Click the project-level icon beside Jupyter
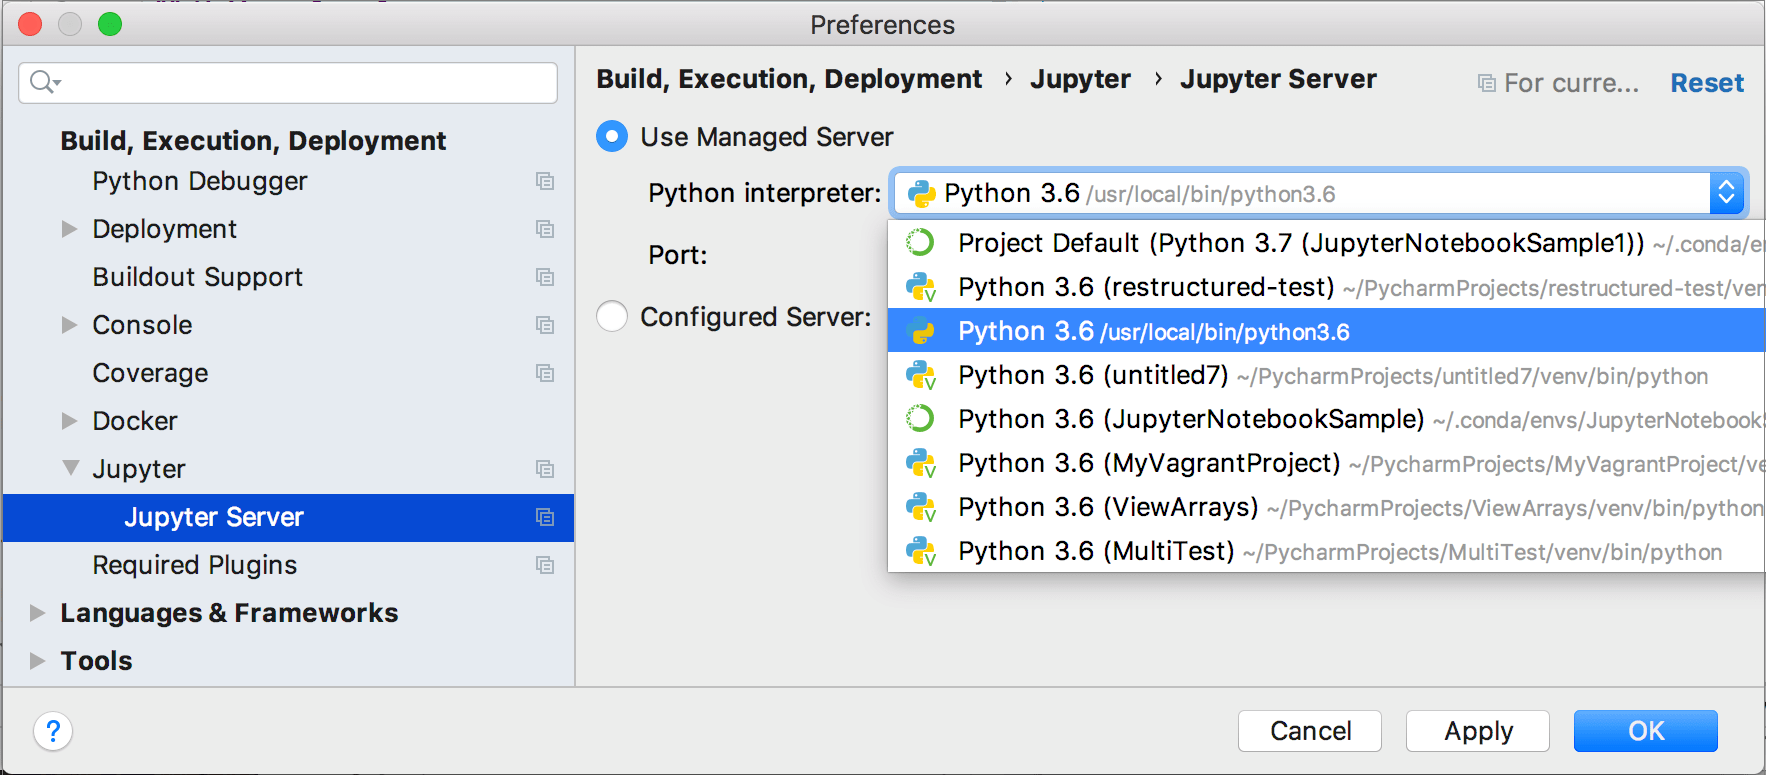 point(545,469)
